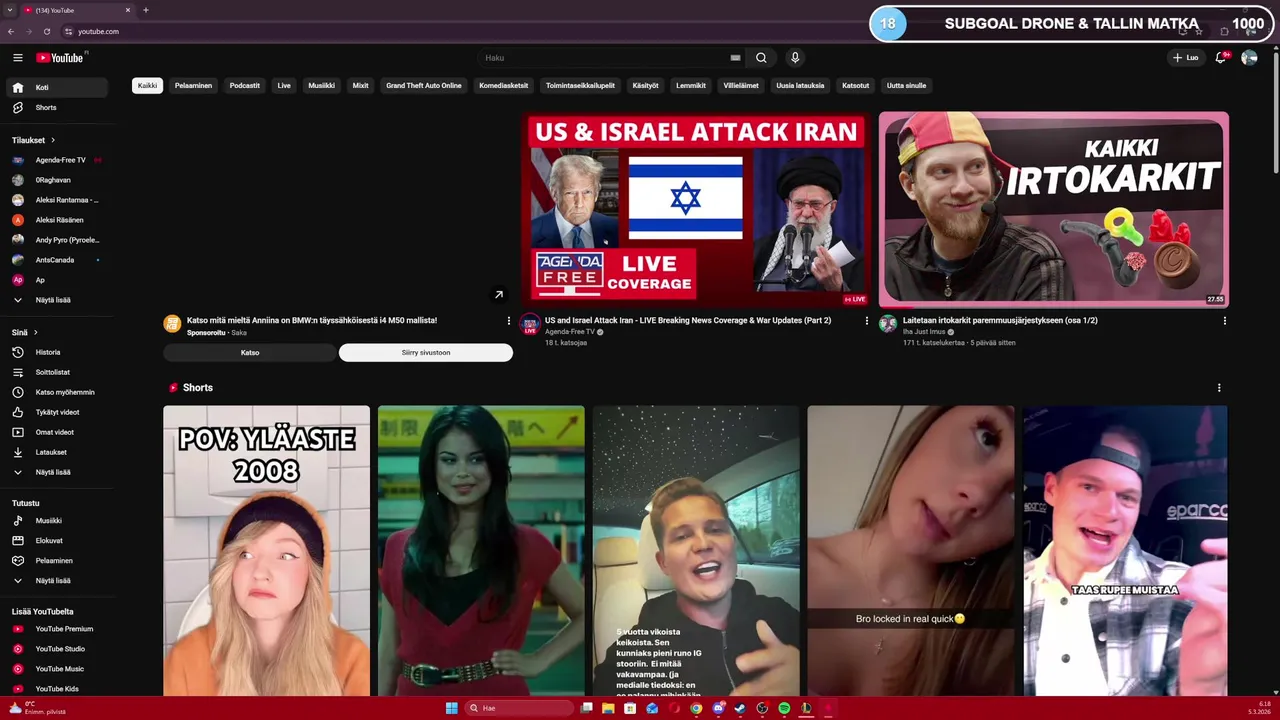
Task: Open Soittolistat playlists
Action: tap(55, 372)
